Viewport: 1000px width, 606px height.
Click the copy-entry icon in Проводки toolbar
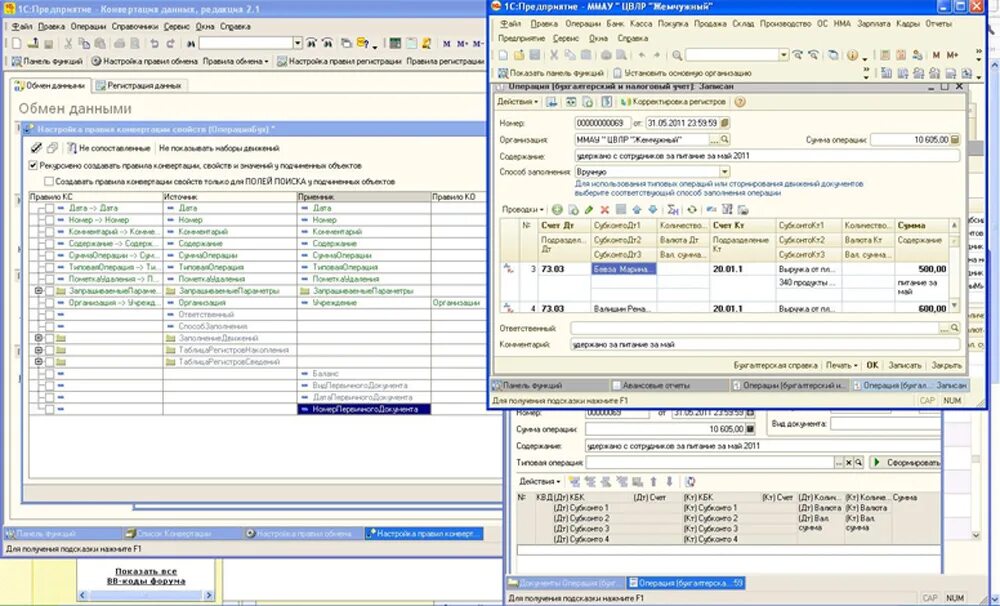click(573, 209)
